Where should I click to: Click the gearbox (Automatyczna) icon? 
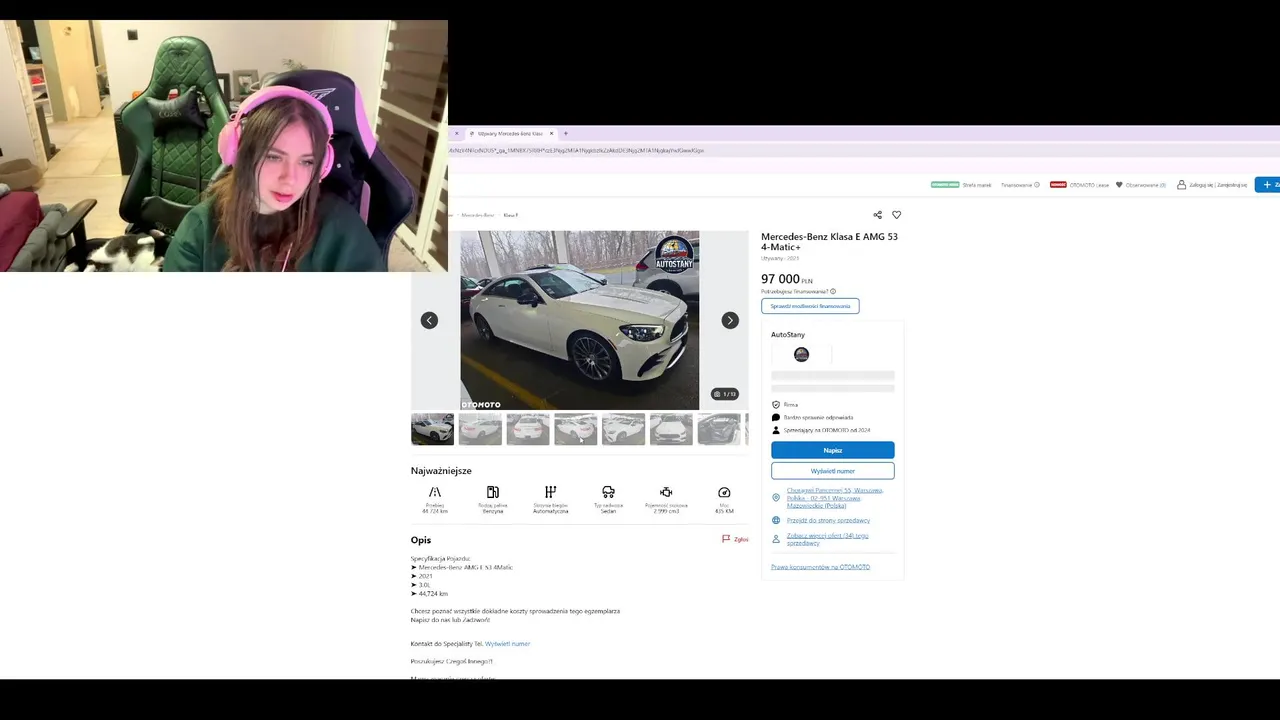[550, 492]
